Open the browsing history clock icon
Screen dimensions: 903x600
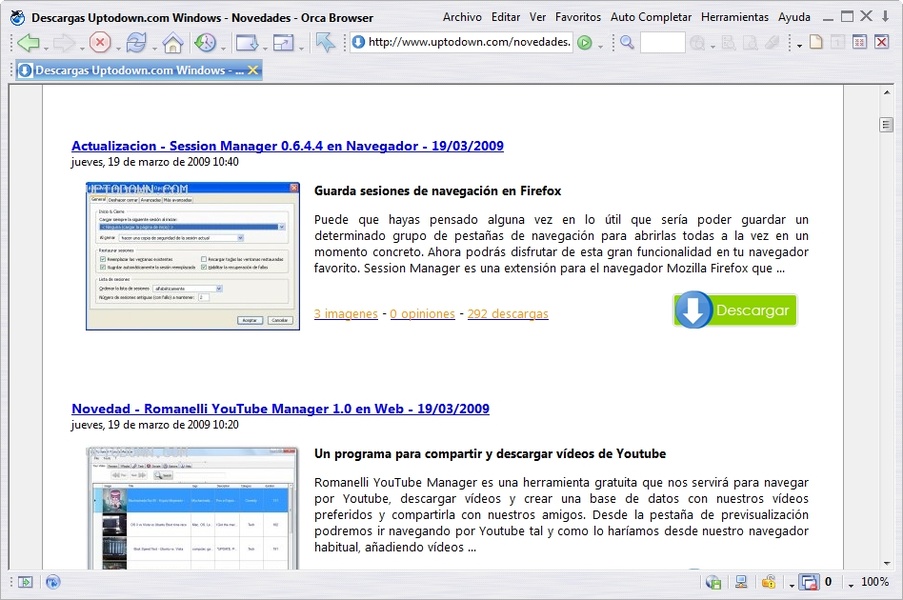click(205, 43)
